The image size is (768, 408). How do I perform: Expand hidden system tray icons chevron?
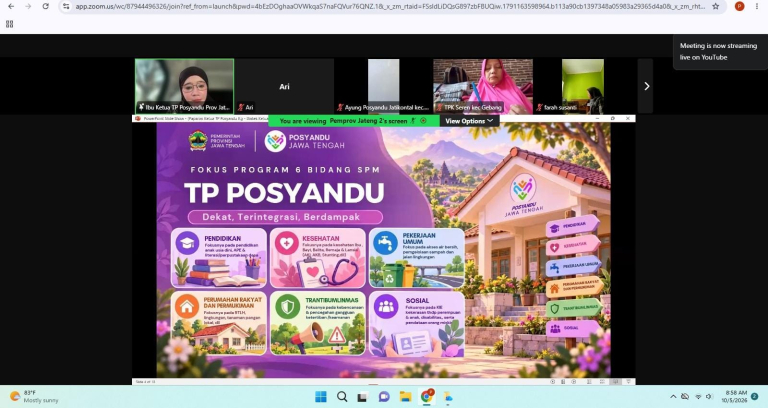(x=673, y=396)
